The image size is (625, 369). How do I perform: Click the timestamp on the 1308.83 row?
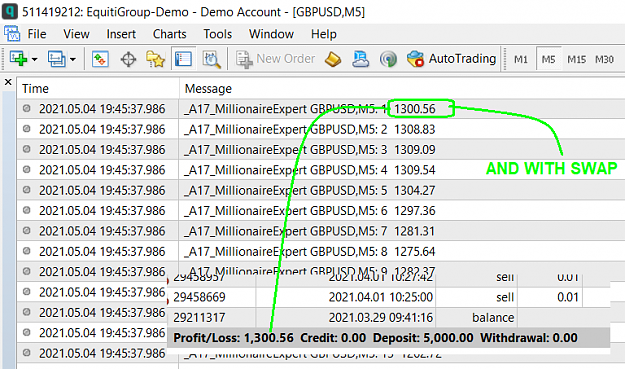[x=102, y=129]
